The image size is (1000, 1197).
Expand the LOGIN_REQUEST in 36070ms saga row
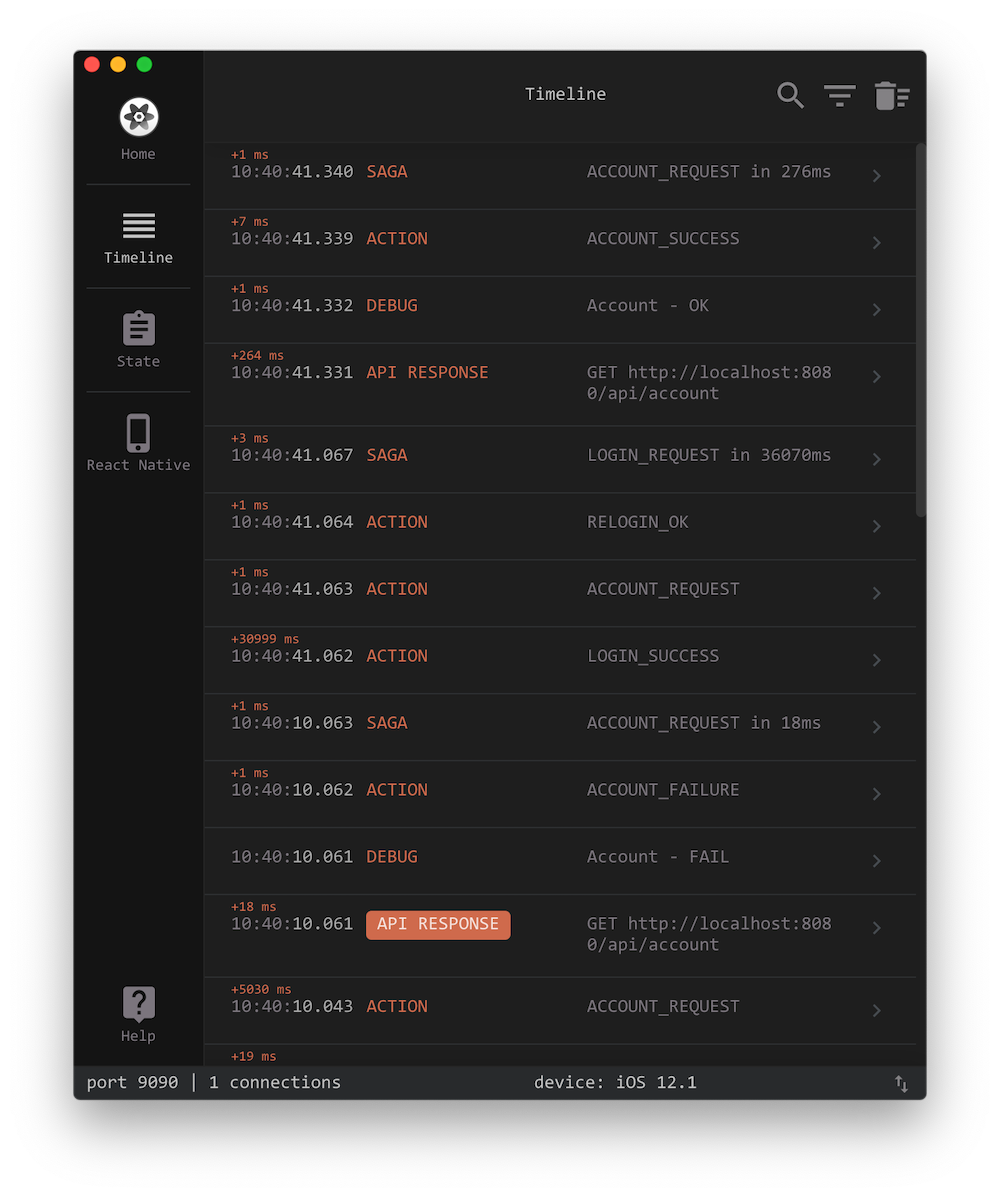point(876,460)
